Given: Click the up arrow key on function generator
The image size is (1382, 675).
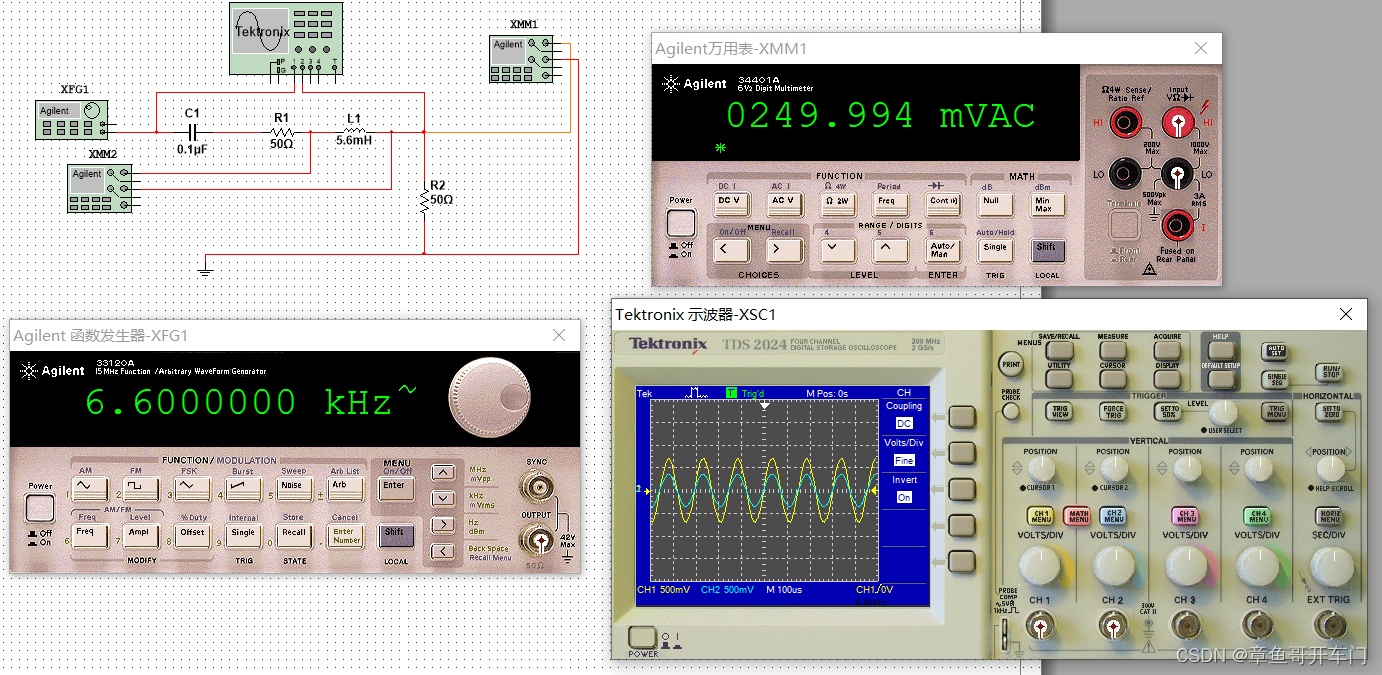Looking at the screenshot, I should click(x=441, y=473).
